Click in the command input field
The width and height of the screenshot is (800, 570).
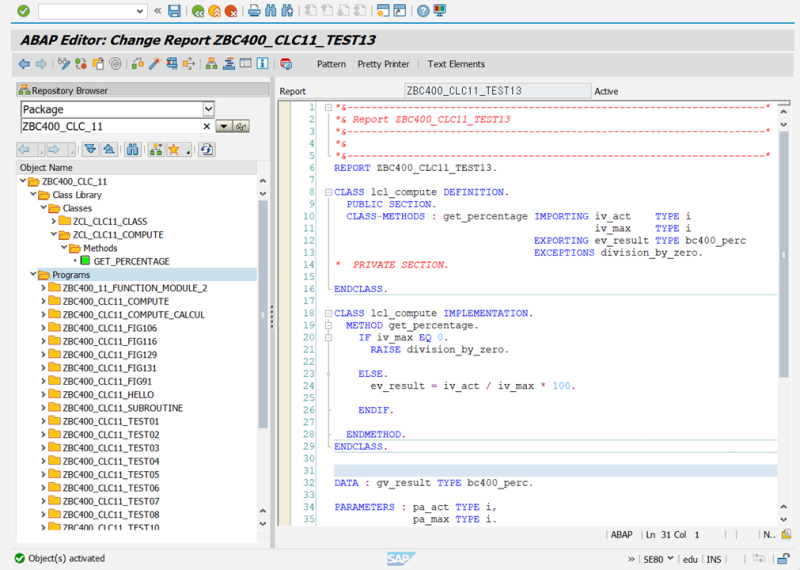coord(87,11)
